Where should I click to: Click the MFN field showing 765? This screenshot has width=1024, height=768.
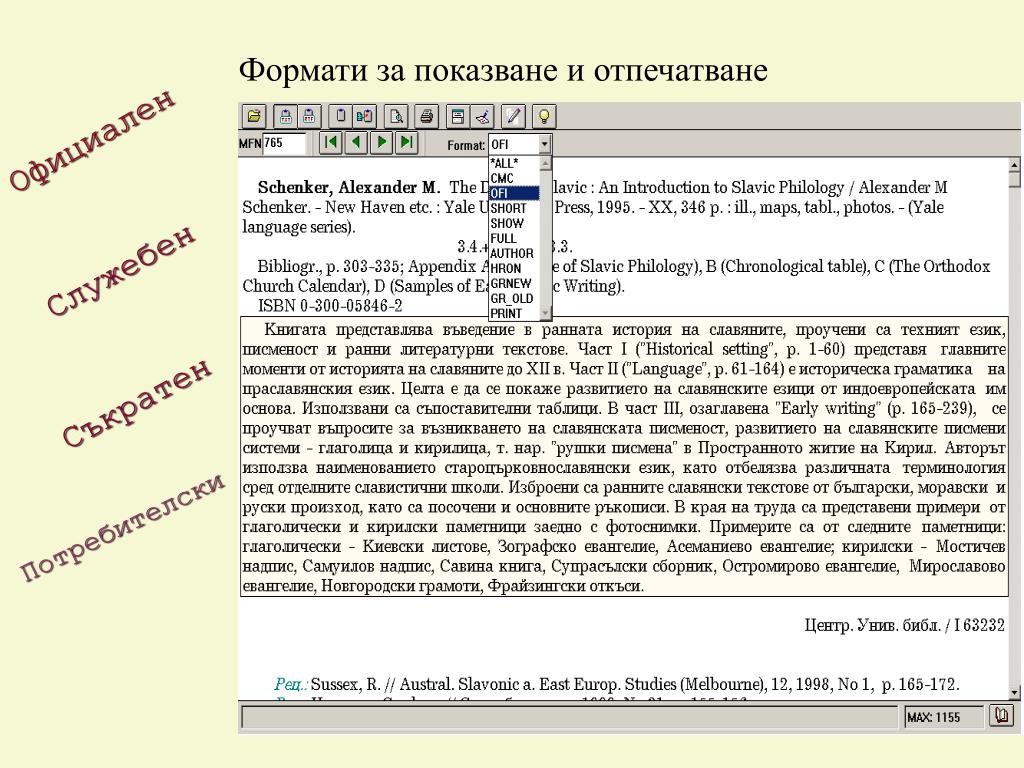tap(283, 143)
